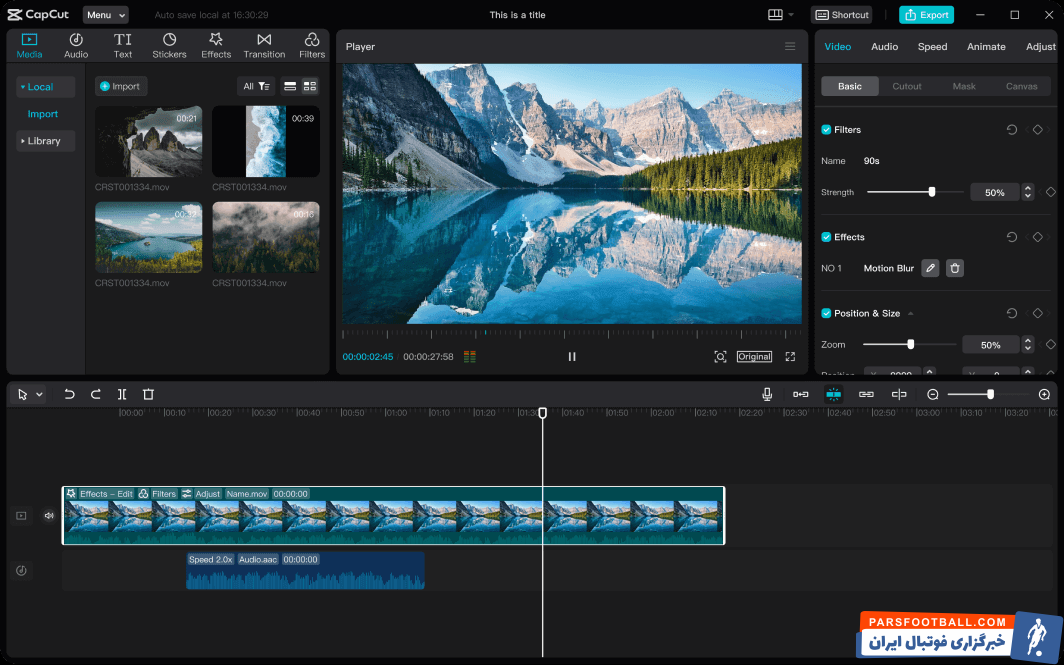Uncheck the Filters checkbox
The height and width of the screenshot is (665, 1064).
[x=826, y=130]
